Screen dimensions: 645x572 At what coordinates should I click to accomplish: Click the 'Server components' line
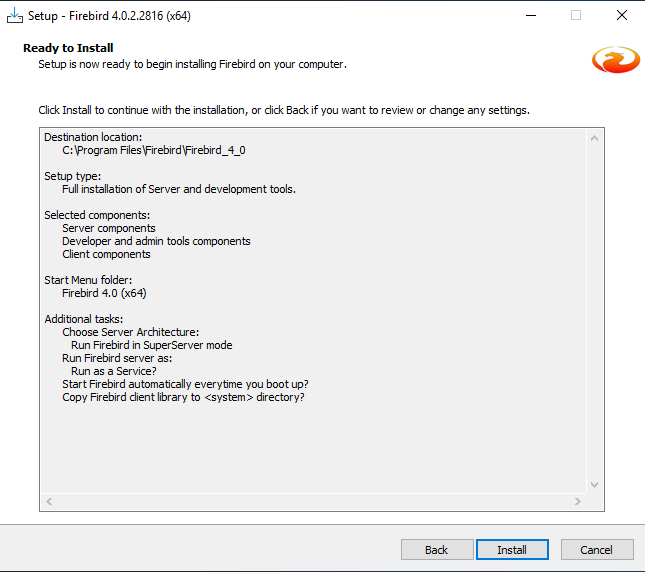point(109,228)
